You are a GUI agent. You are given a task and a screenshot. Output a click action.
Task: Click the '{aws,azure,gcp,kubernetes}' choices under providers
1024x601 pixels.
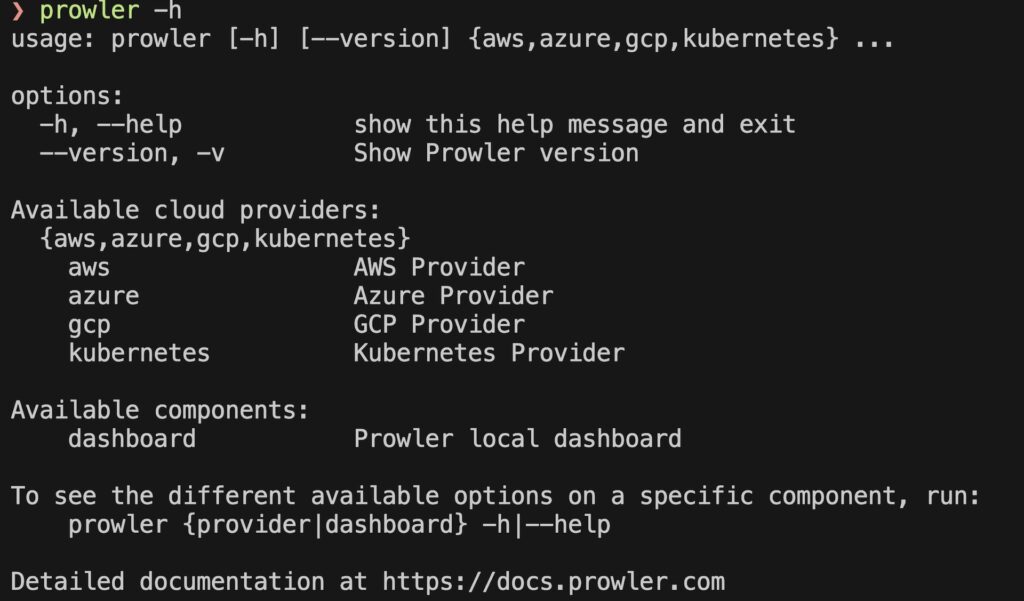pos(225,239)
